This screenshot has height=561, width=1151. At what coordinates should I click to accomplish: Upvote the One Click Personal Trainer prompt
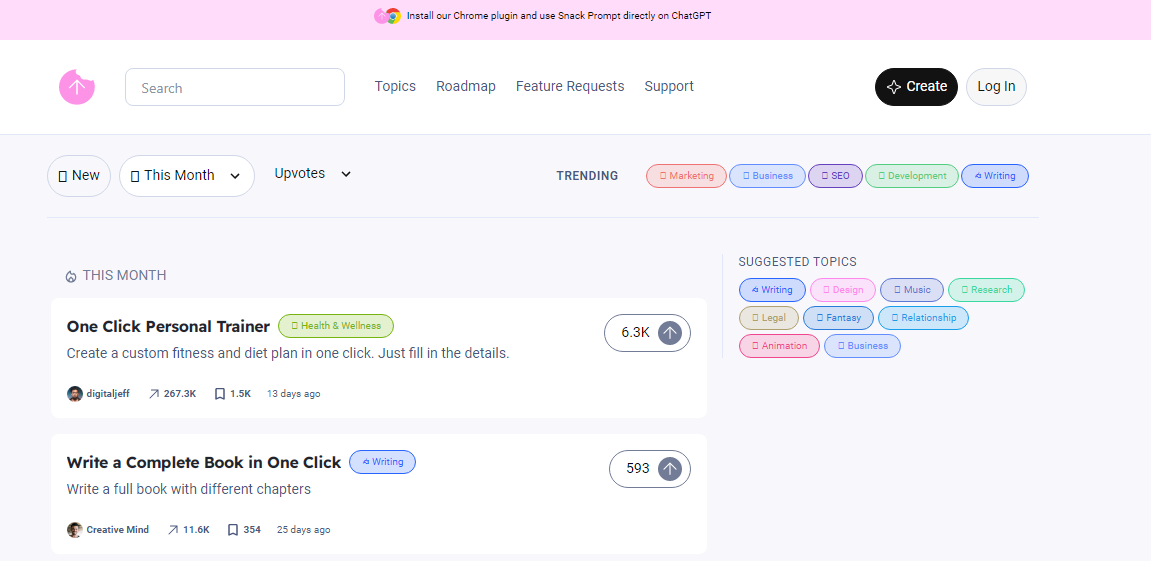(x=669, y=333)
